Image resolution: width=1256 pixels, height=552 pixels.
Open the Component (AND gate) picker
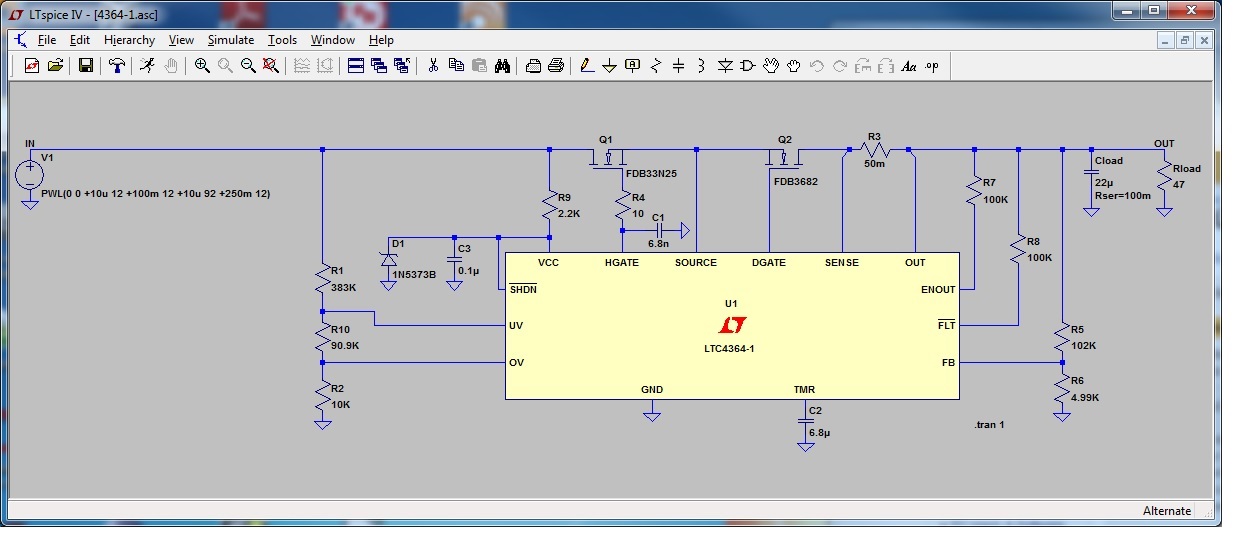point(748,66)
